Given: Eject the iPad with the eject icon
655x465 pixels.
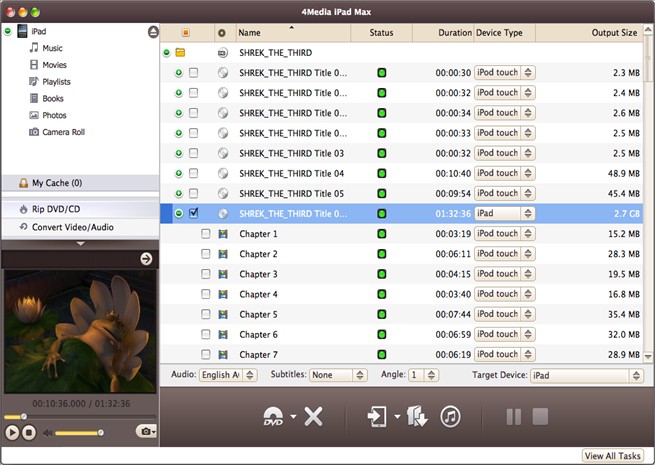Looking at the screenshot, I should click(153, 32).
